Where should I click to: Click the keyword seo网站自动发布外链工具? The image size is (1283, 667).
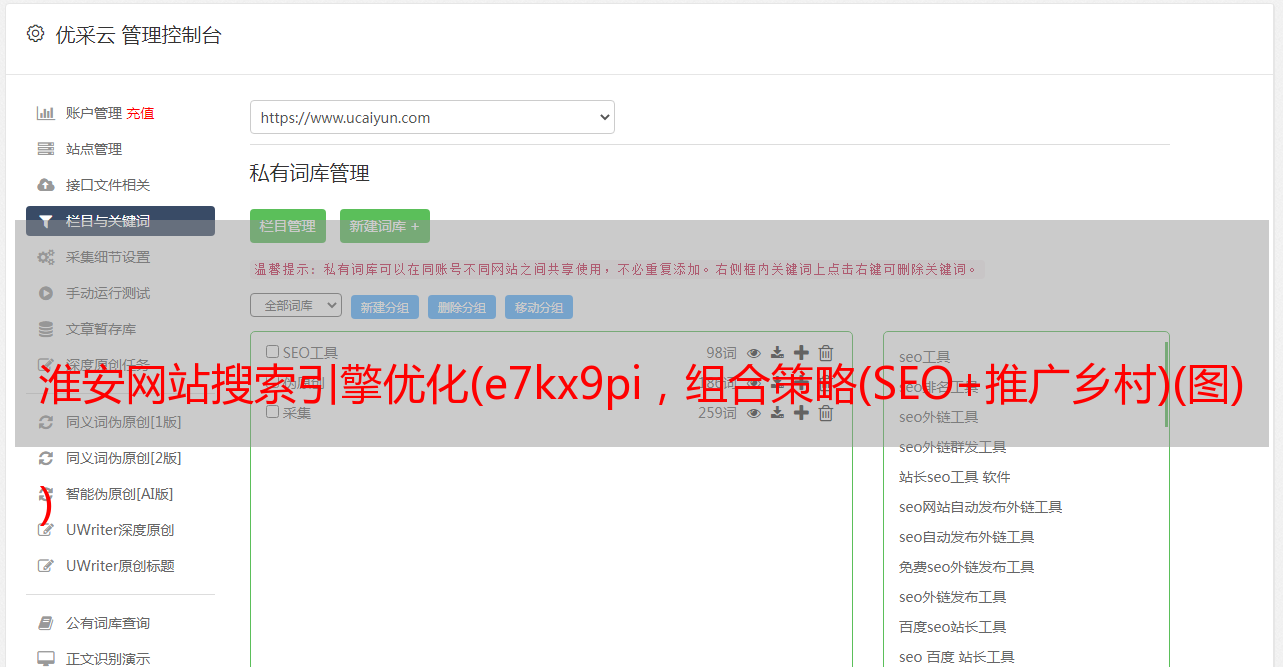981,507
